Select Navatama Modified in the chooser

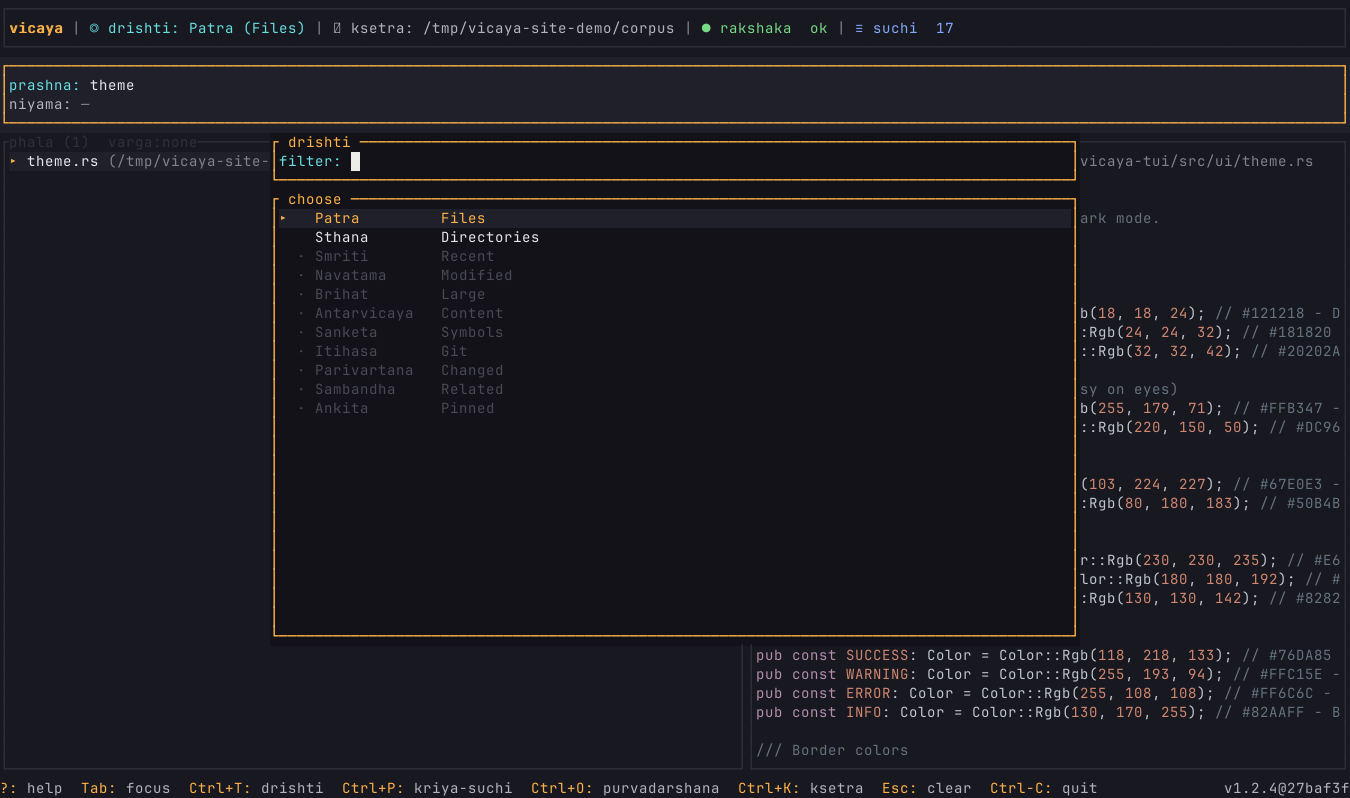coord(674,275)
